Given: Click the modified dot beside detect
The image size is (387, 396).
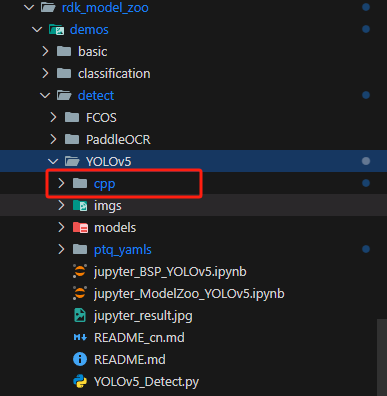Looking at the screenshot, I should (x=366, y=95).
